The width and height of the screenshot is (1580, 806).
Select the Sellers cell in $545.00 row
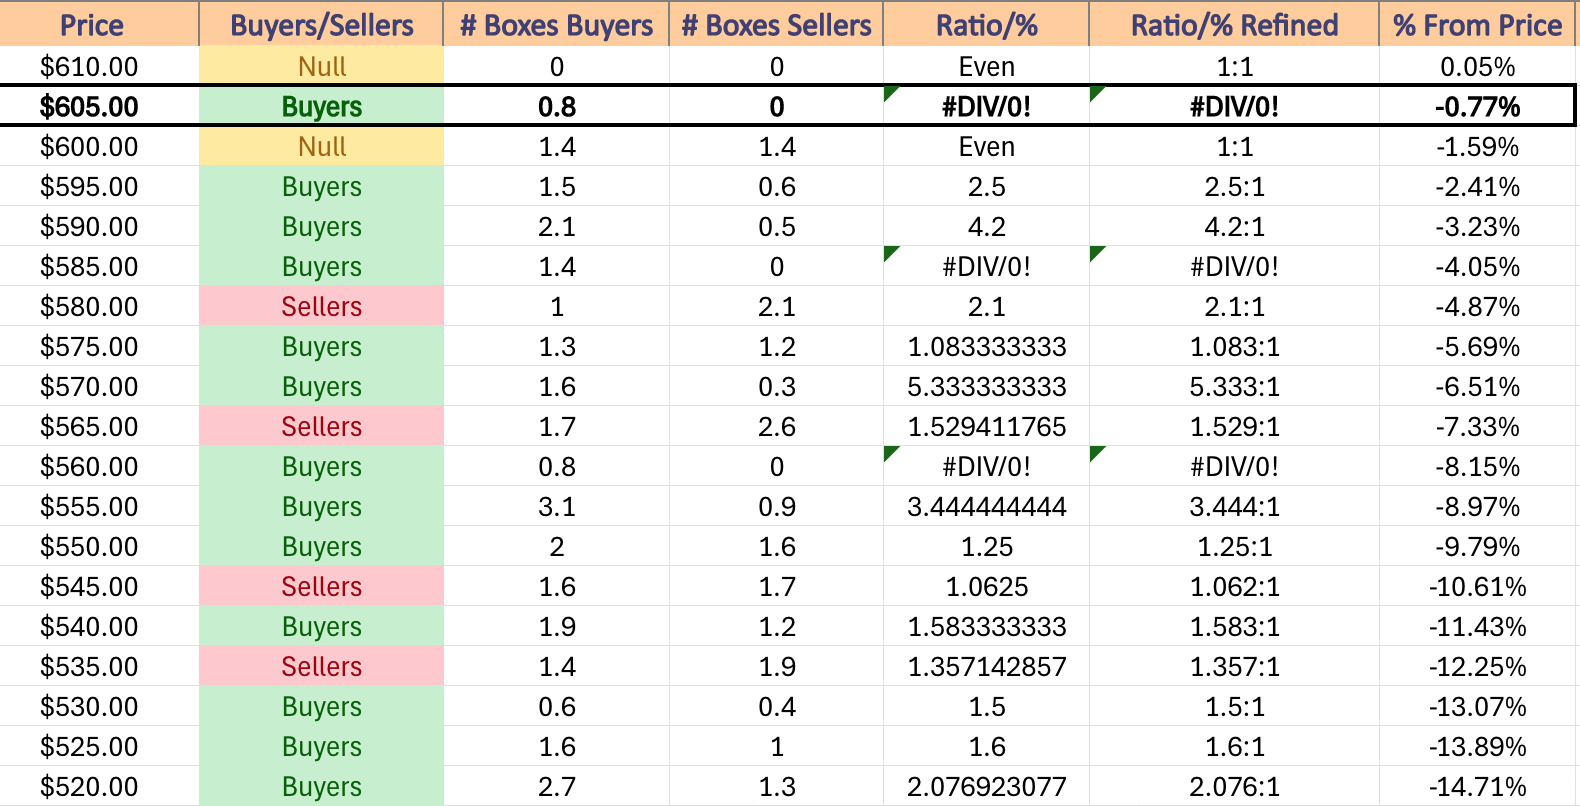321,586
